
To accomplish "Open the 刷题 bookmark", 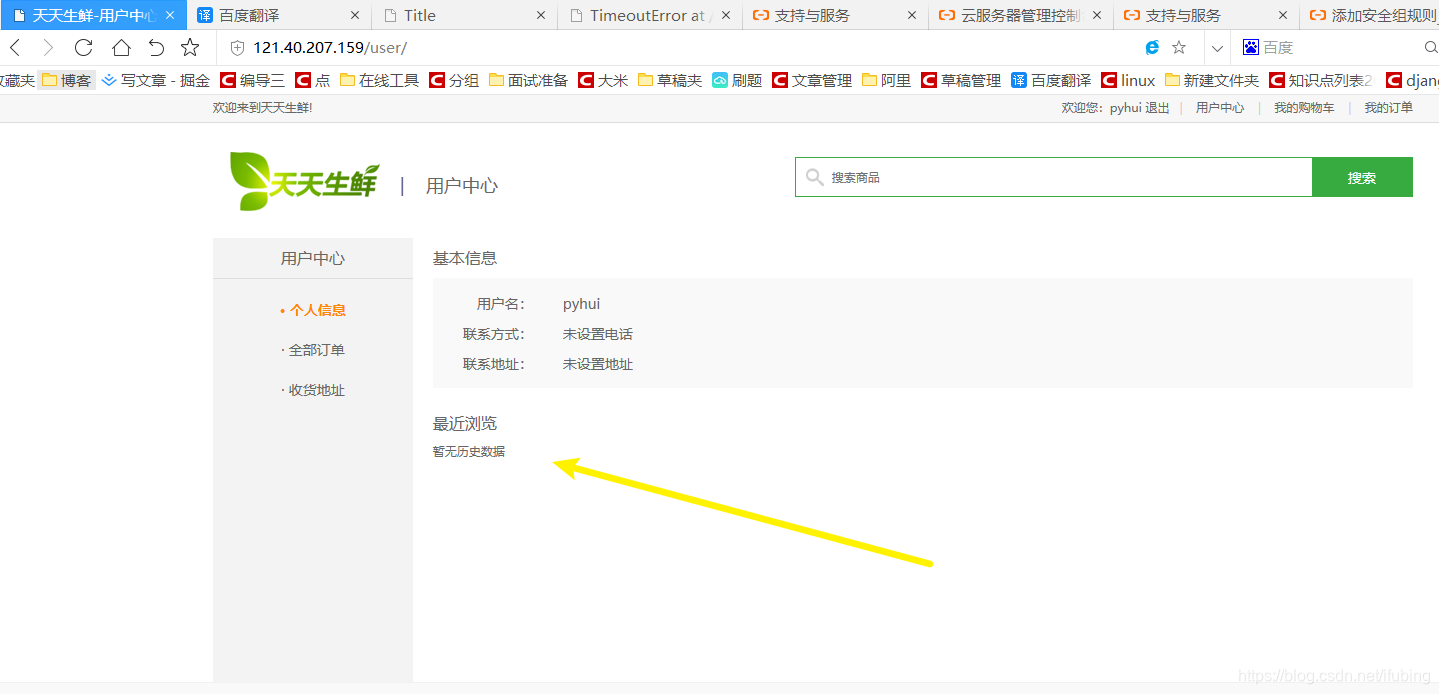I will tap(737, 80).
